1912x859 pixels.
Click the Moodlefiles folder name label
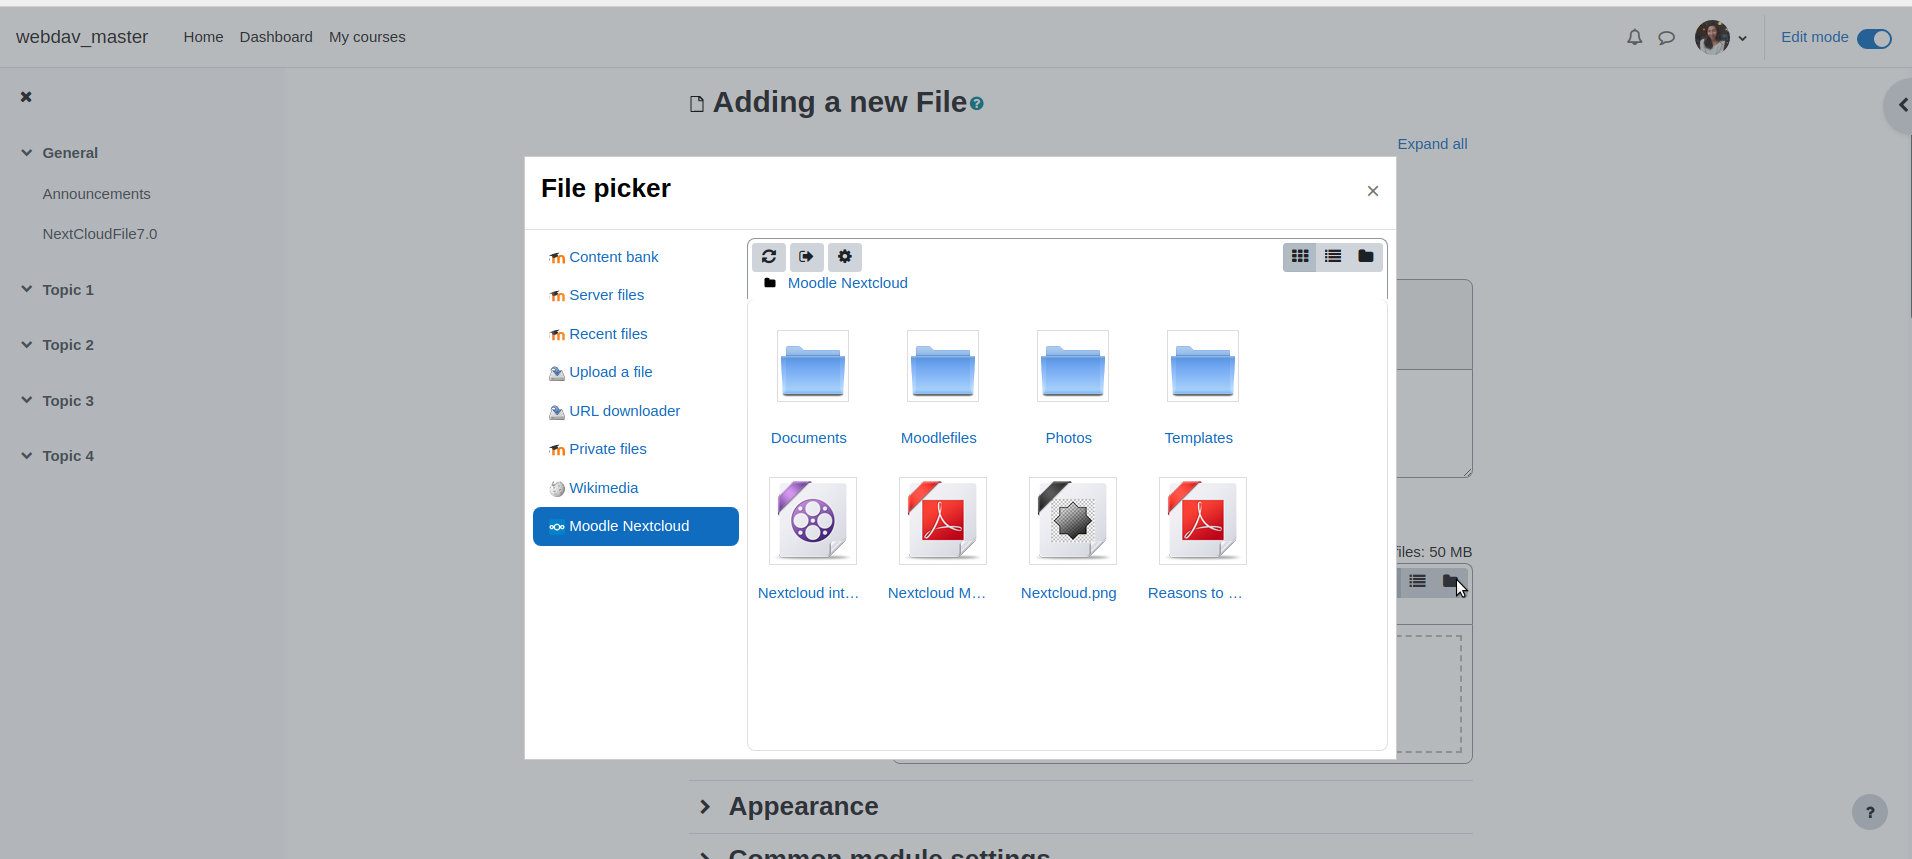[x=939, y=438]
